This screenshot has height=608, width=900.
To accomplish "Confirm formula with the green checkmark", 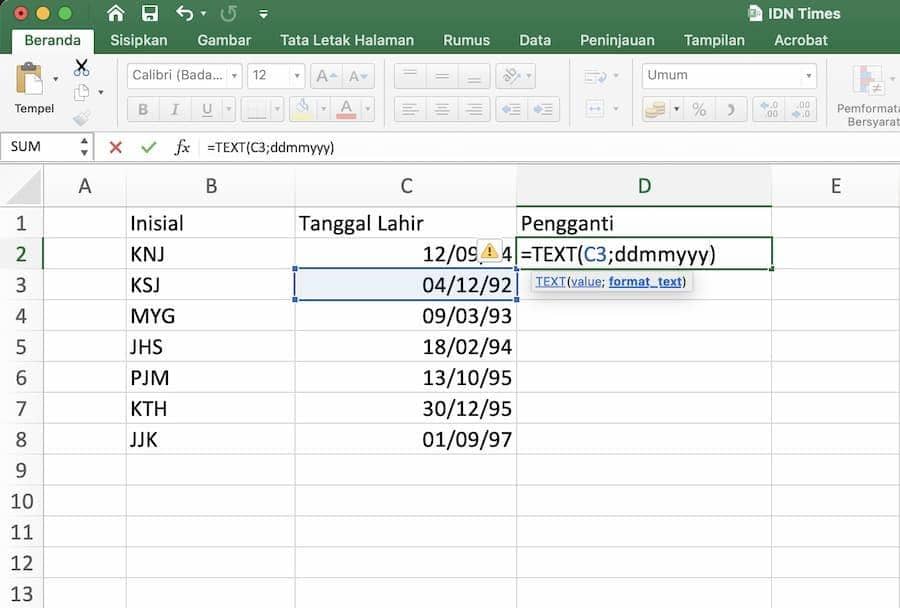I will pos(150,147).
